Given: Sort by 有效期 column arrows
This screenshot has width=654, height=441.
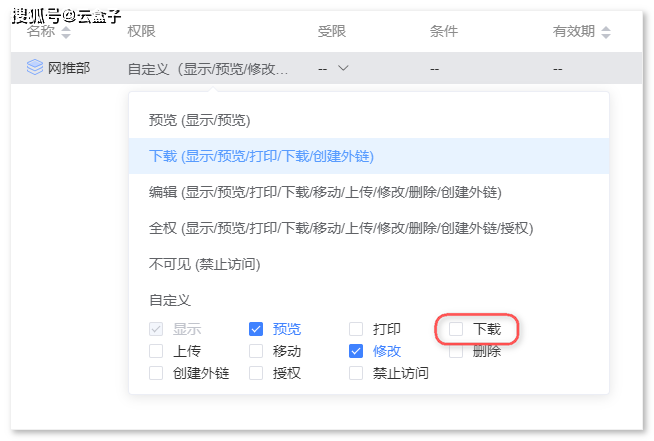Looking at the screenshot, I should (606, 32).
